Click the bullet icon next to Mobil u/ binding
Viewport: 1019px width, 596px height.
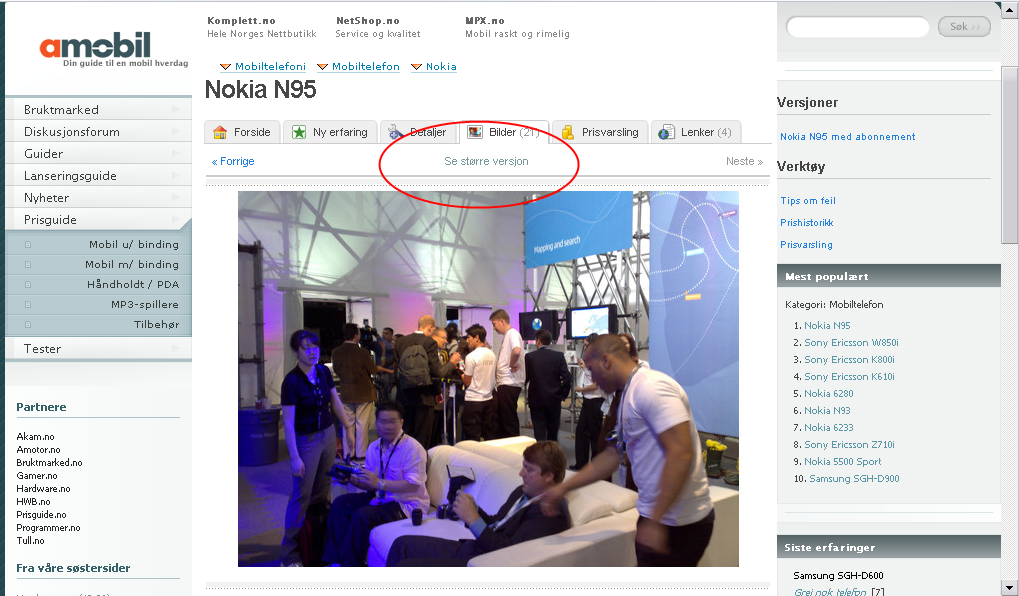click(28, 245)
